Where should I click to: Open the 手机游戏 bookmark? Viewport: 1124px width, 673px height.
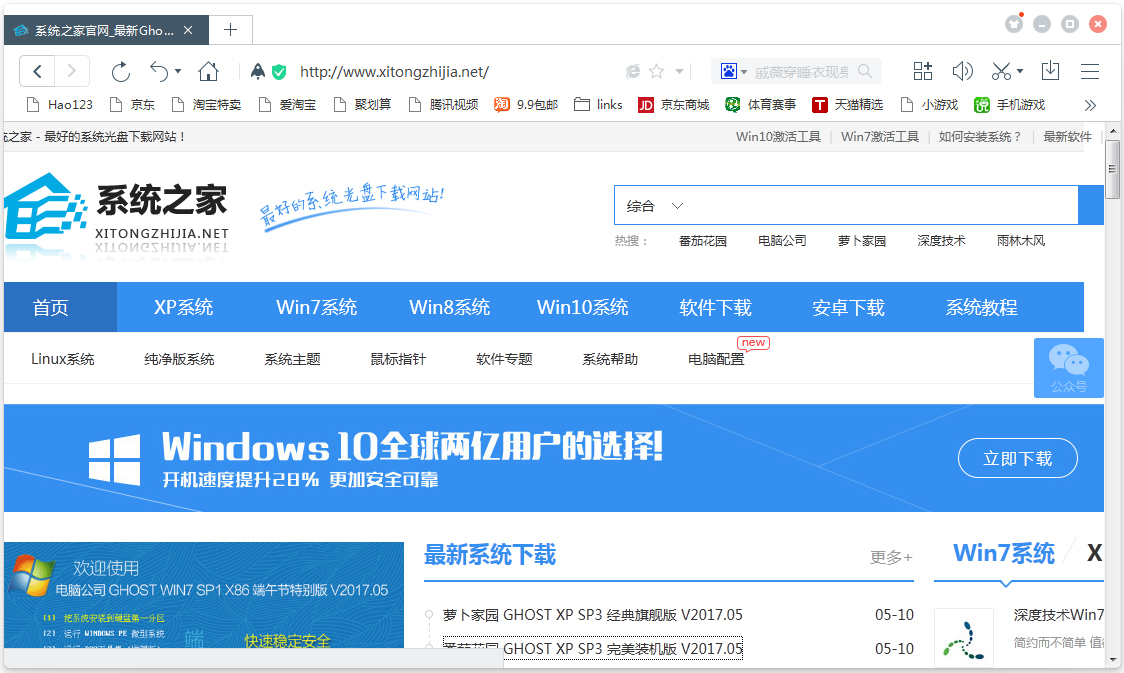(1009, 105)
